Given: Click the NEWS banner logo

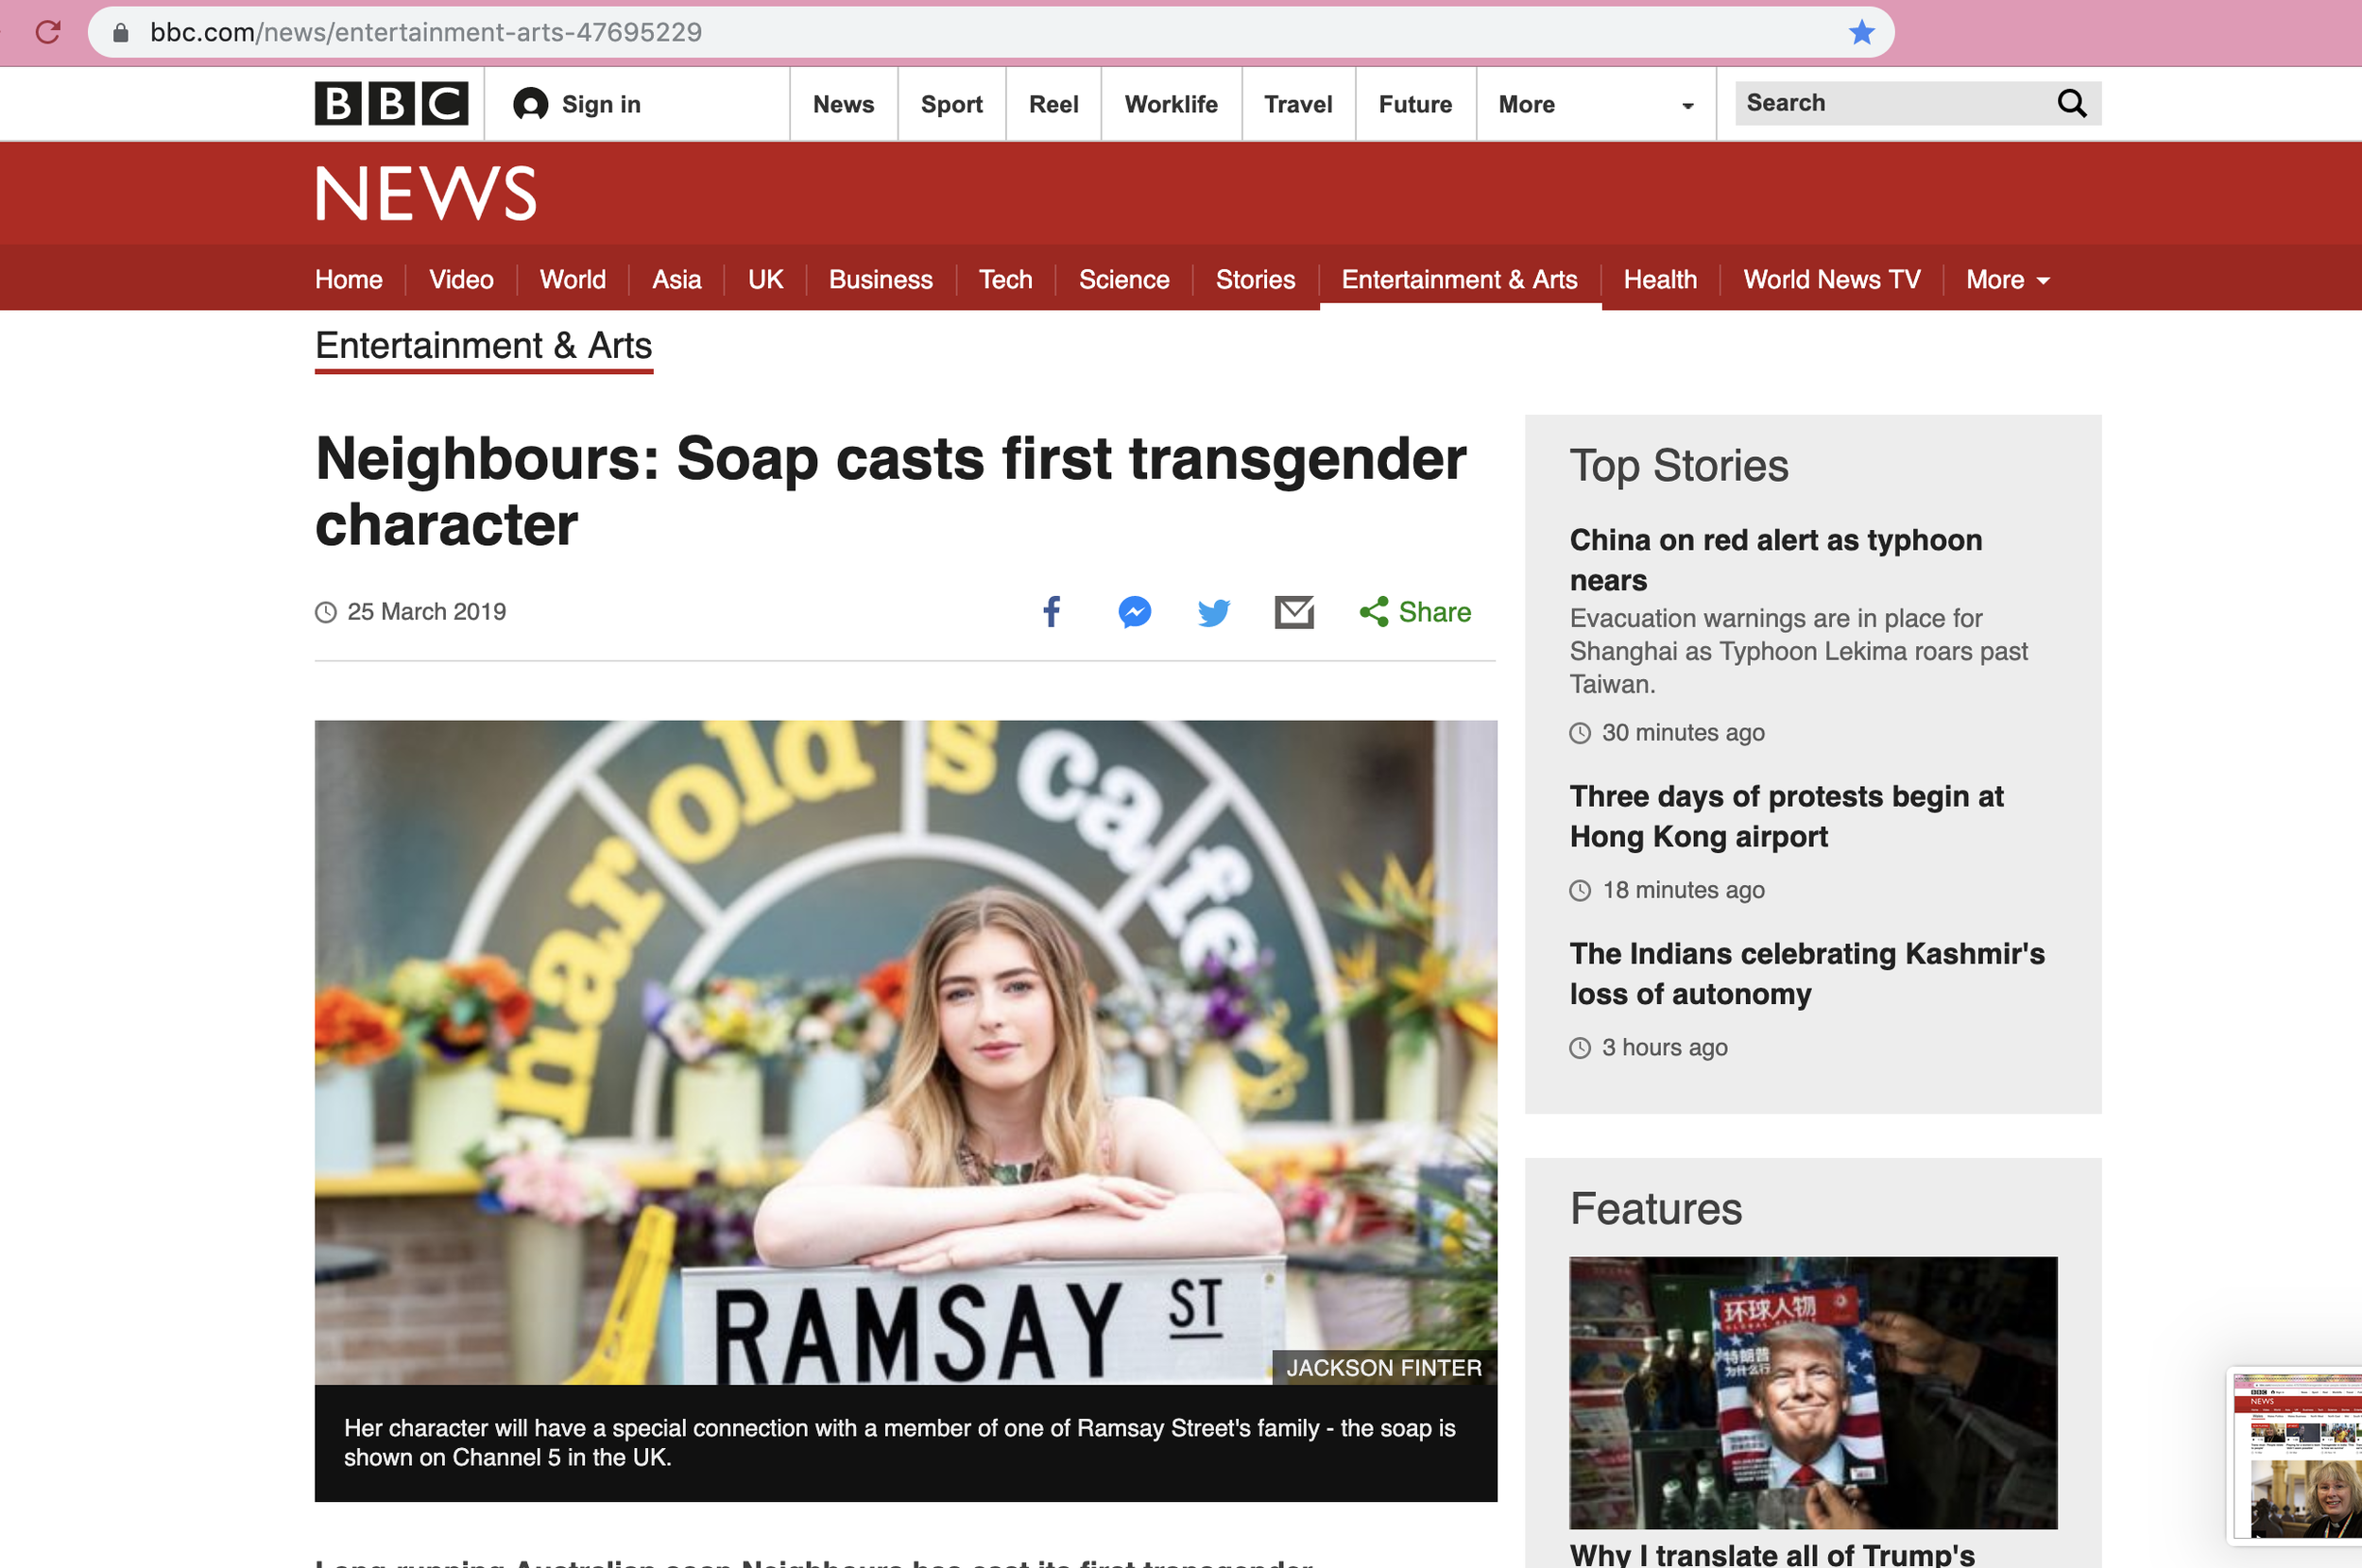Looking at the screenshot, I should click(x=426, y=193).
